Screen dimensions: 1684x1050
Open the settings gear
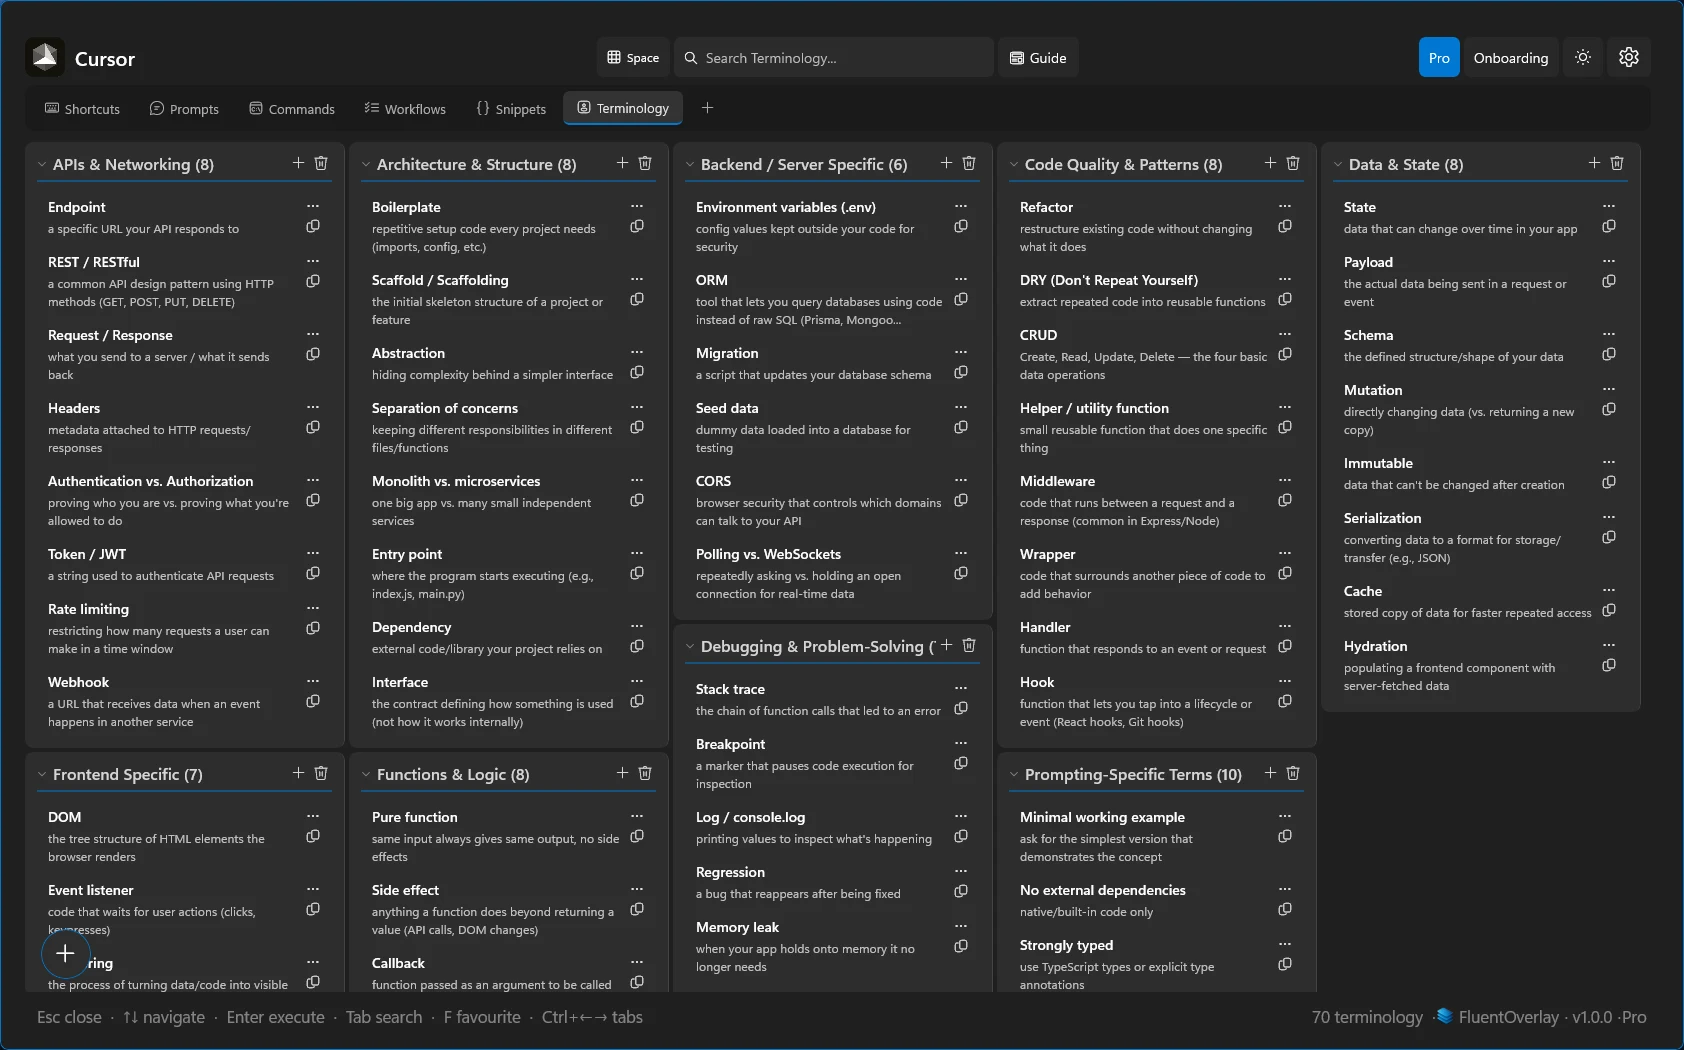[1629, 57]
